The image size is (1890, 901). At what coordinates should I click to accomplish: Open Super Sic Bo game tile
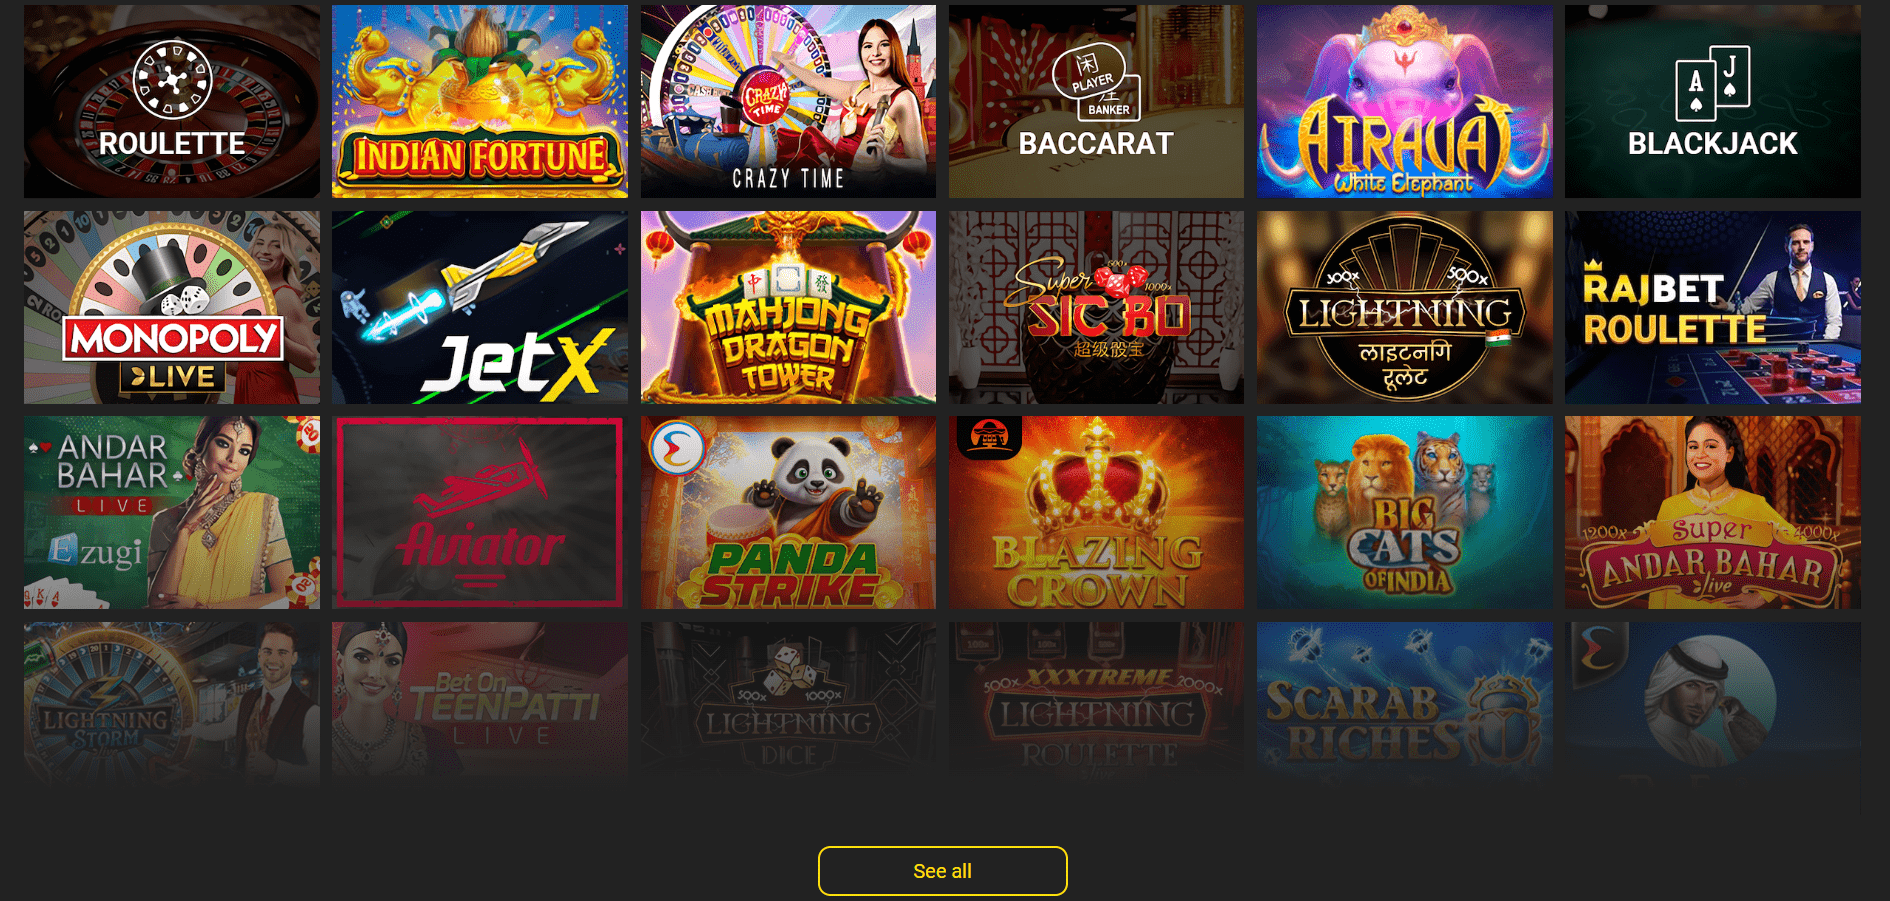1096,307
